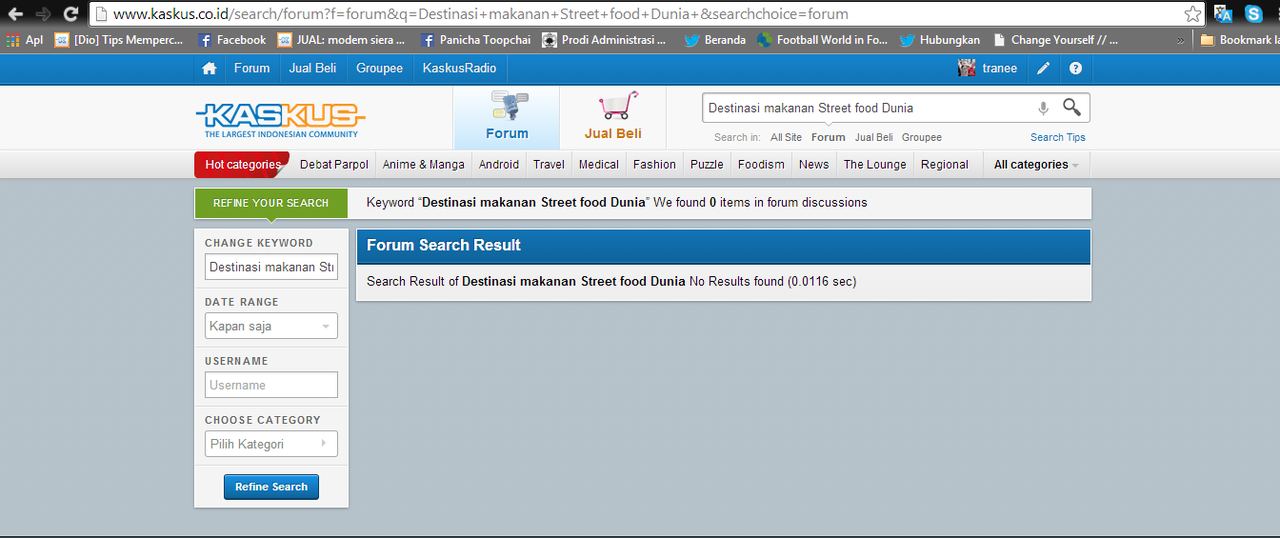The image size is (1280, 538).
Task: Open Android category
Action: (499, 164)
